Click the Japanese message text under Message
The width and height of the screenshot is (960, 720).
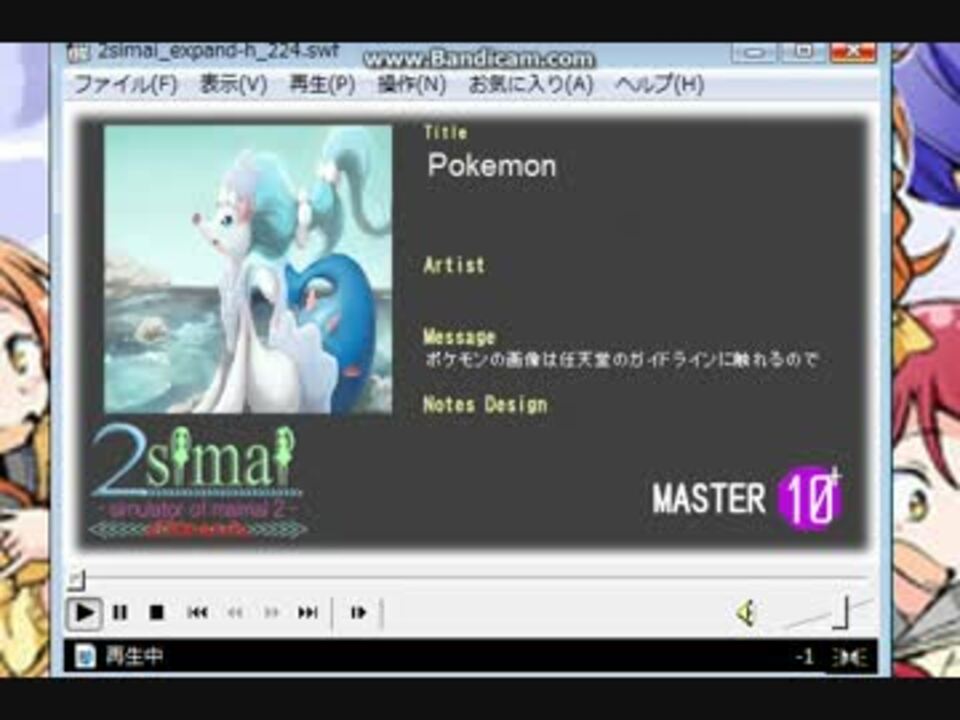(621, 359)
